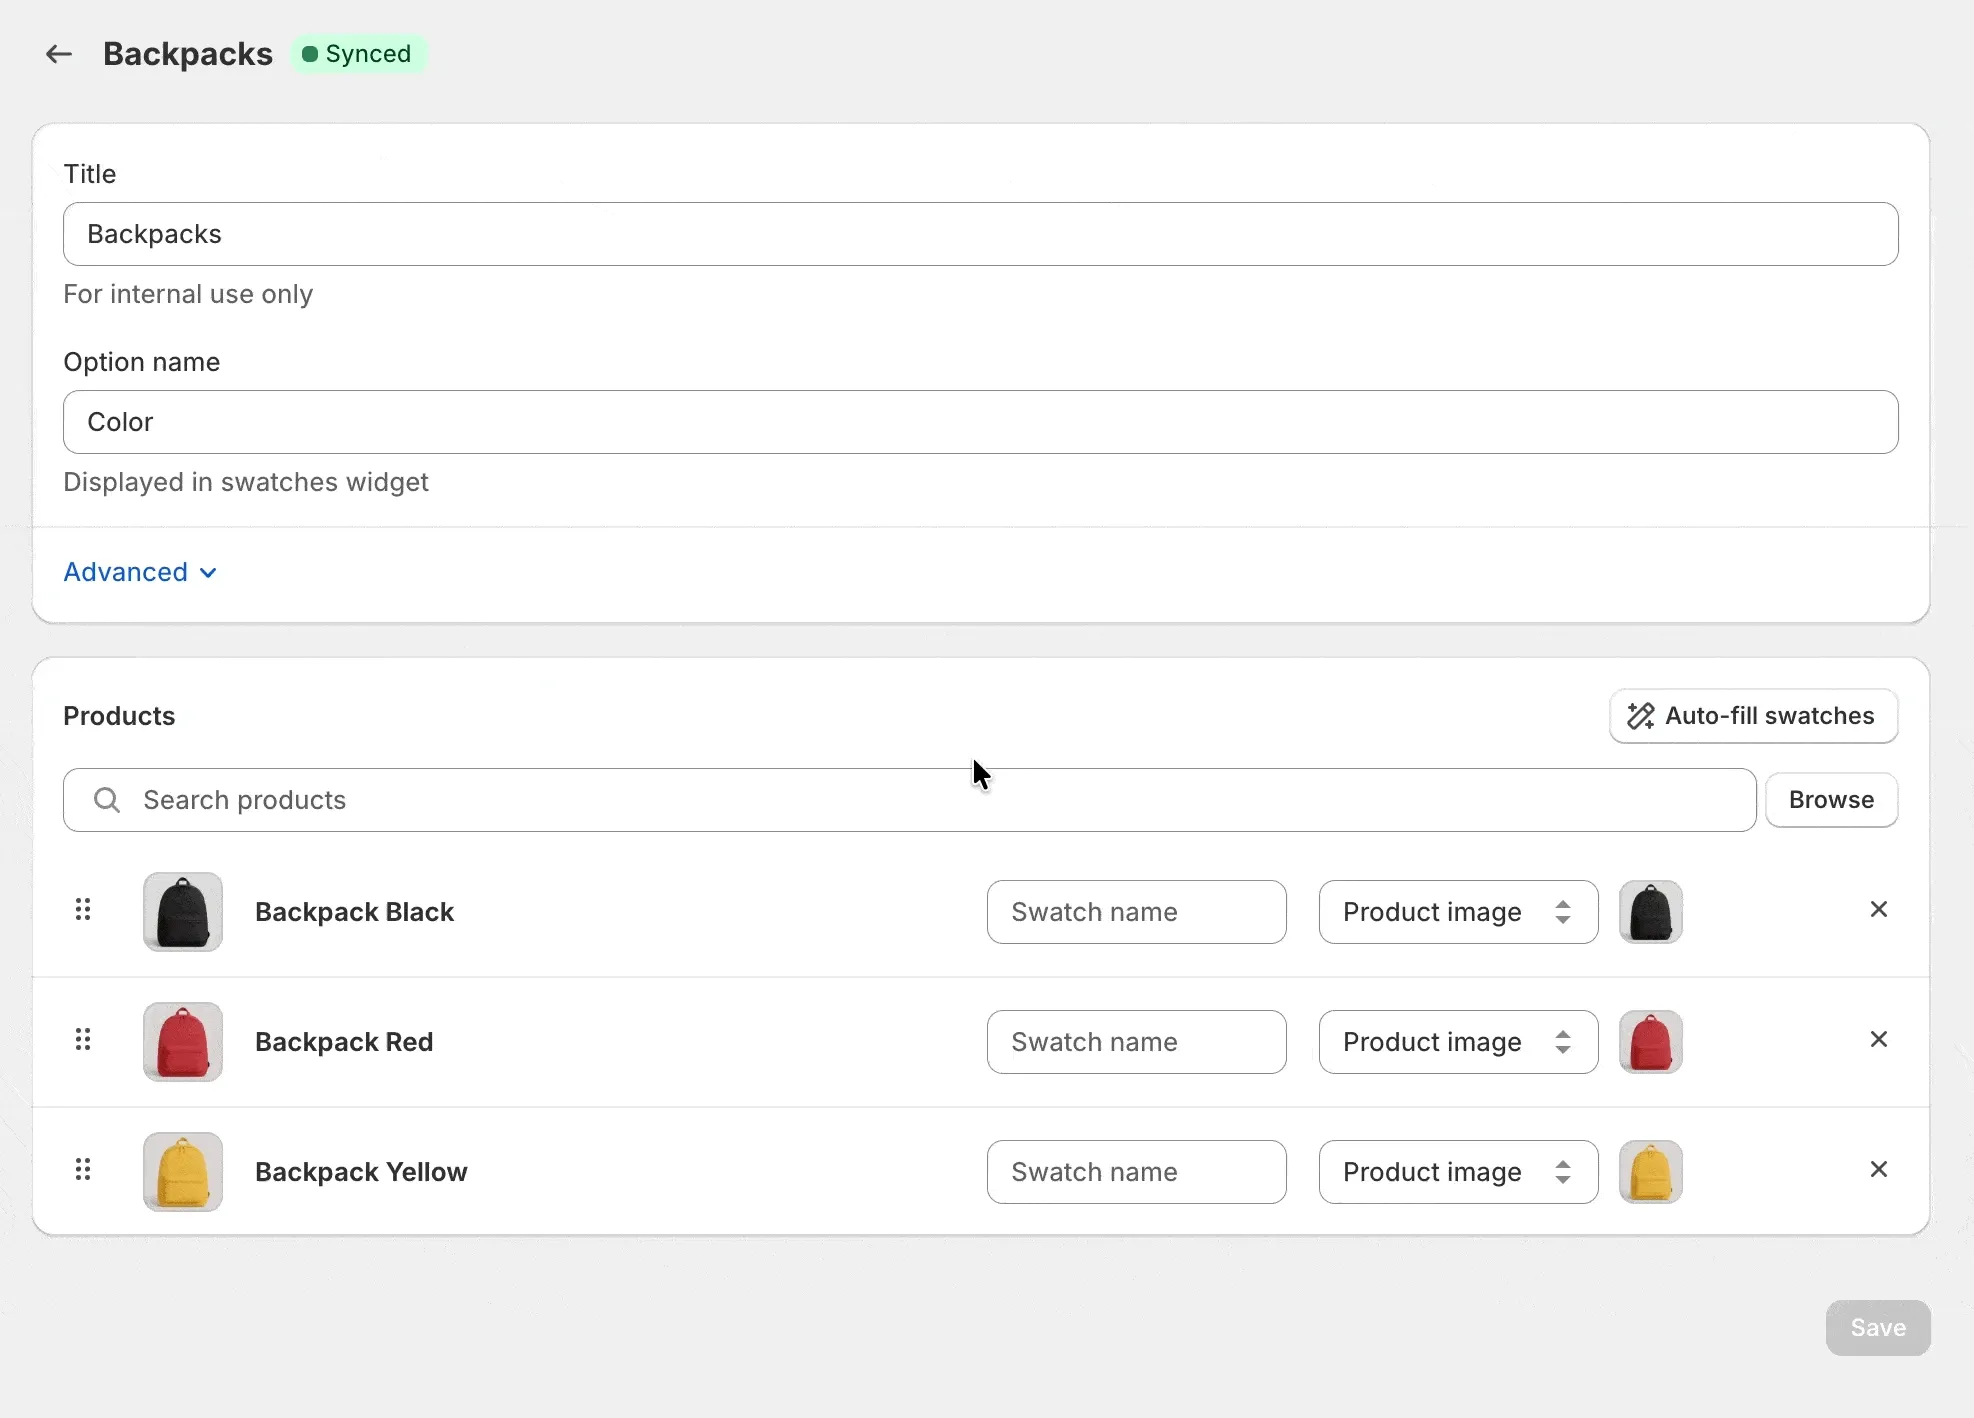This screenshot has width=1974, height=1418.
Task: Click the drag handle beside Backpack Yellow
Action: [x=84, y=1170]
